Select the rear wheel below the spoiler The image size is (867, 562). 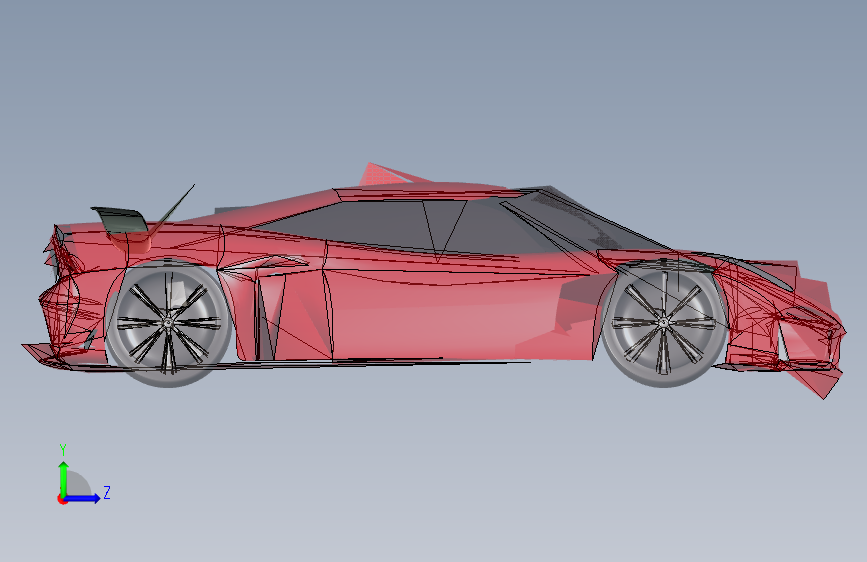pyautogui.click(x=168, y=323)
